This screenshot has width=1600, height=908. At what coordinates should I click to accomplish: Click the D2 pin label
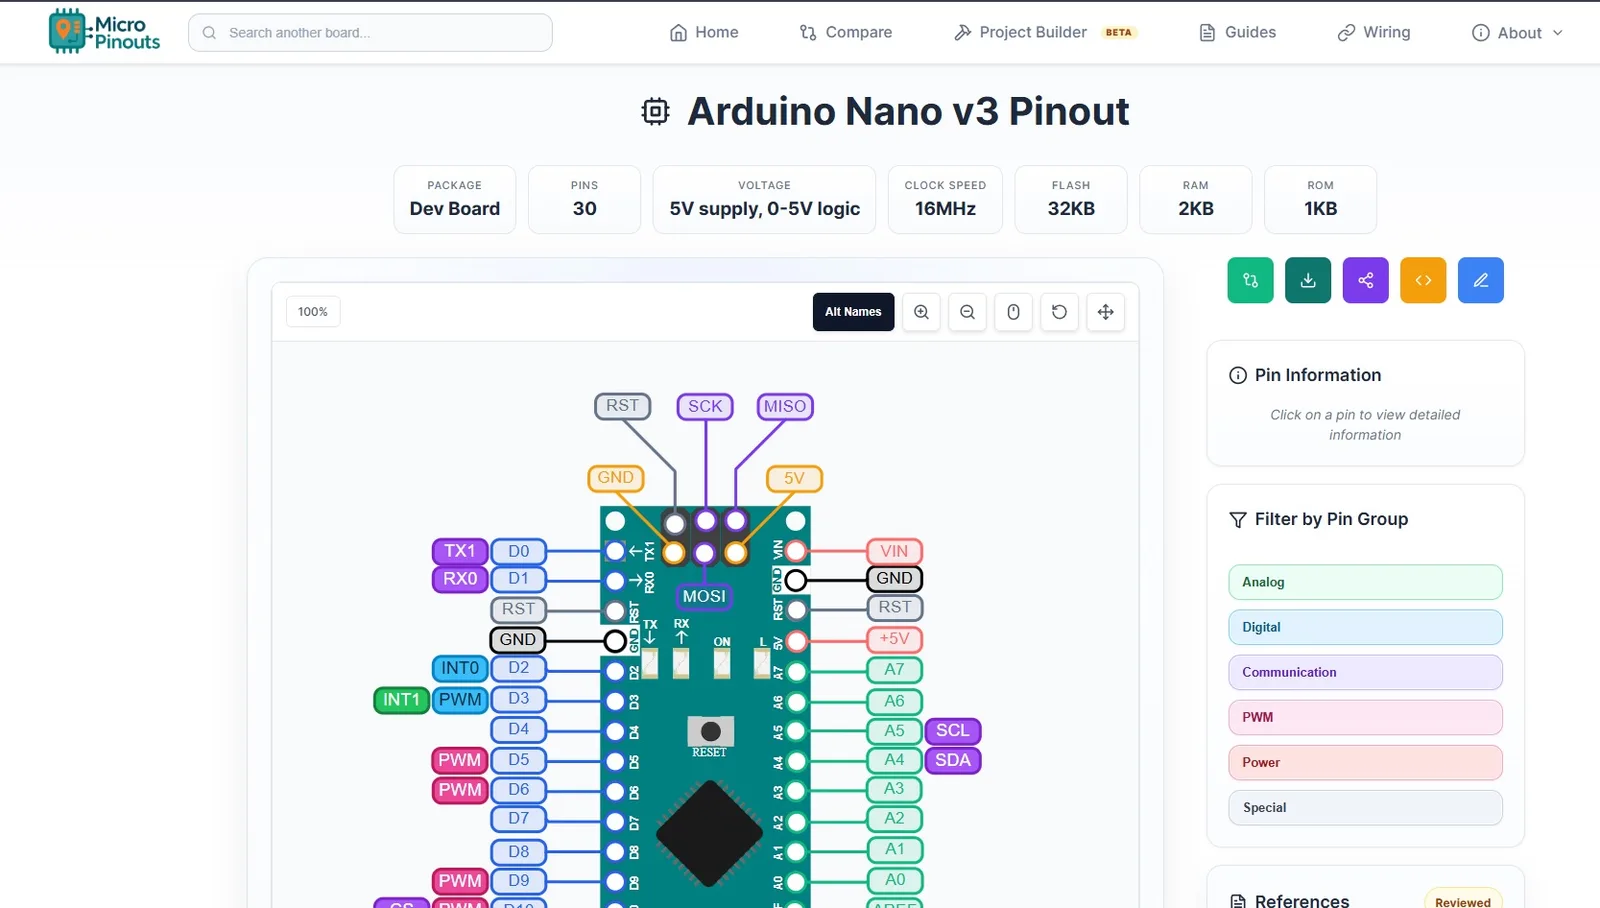coord(519,668)
